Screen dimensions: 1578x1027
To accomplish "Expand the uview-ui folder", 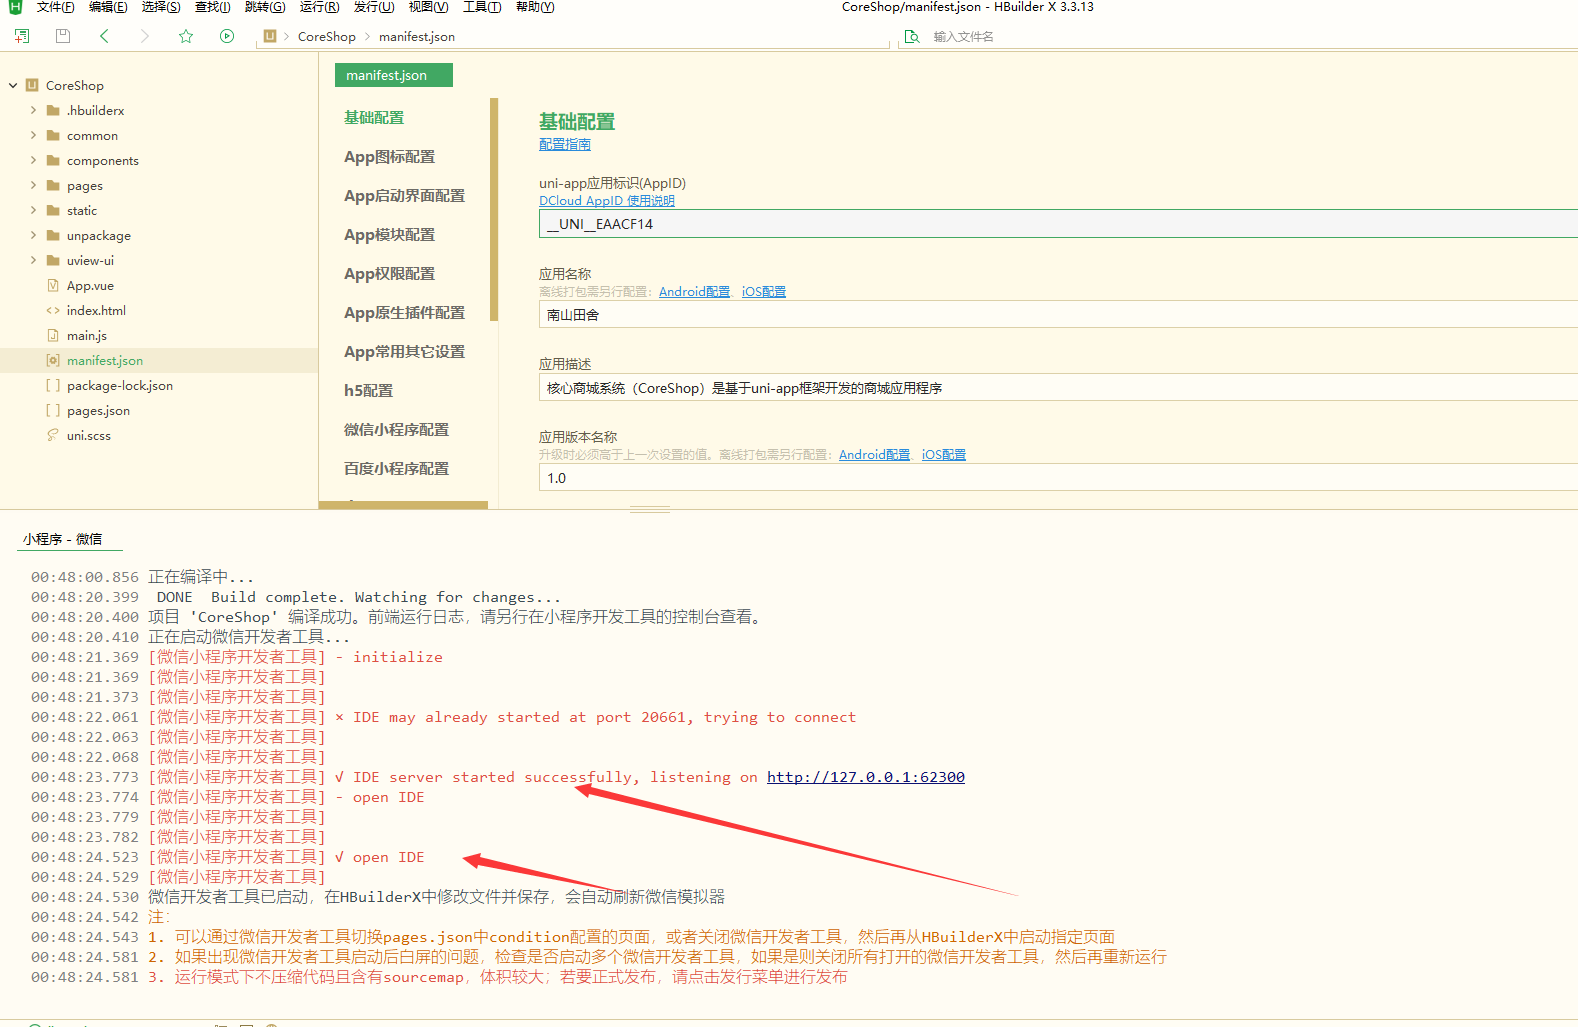I will [33, 261].
